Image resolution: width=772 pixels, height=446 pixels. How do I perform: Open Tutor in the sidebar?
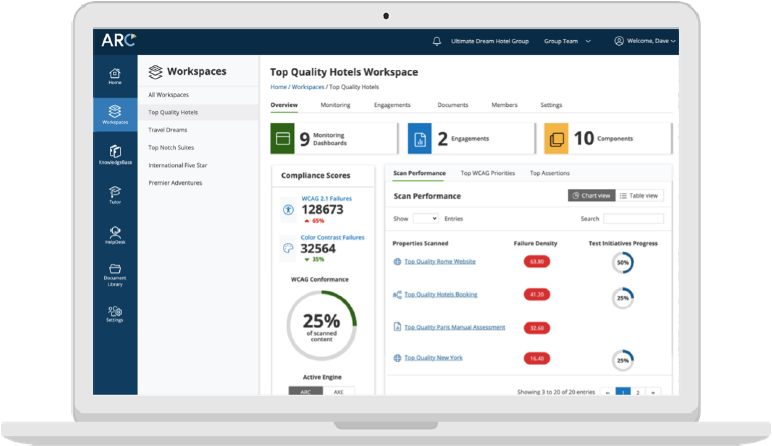pyautogui.click(x=115, y=194)
